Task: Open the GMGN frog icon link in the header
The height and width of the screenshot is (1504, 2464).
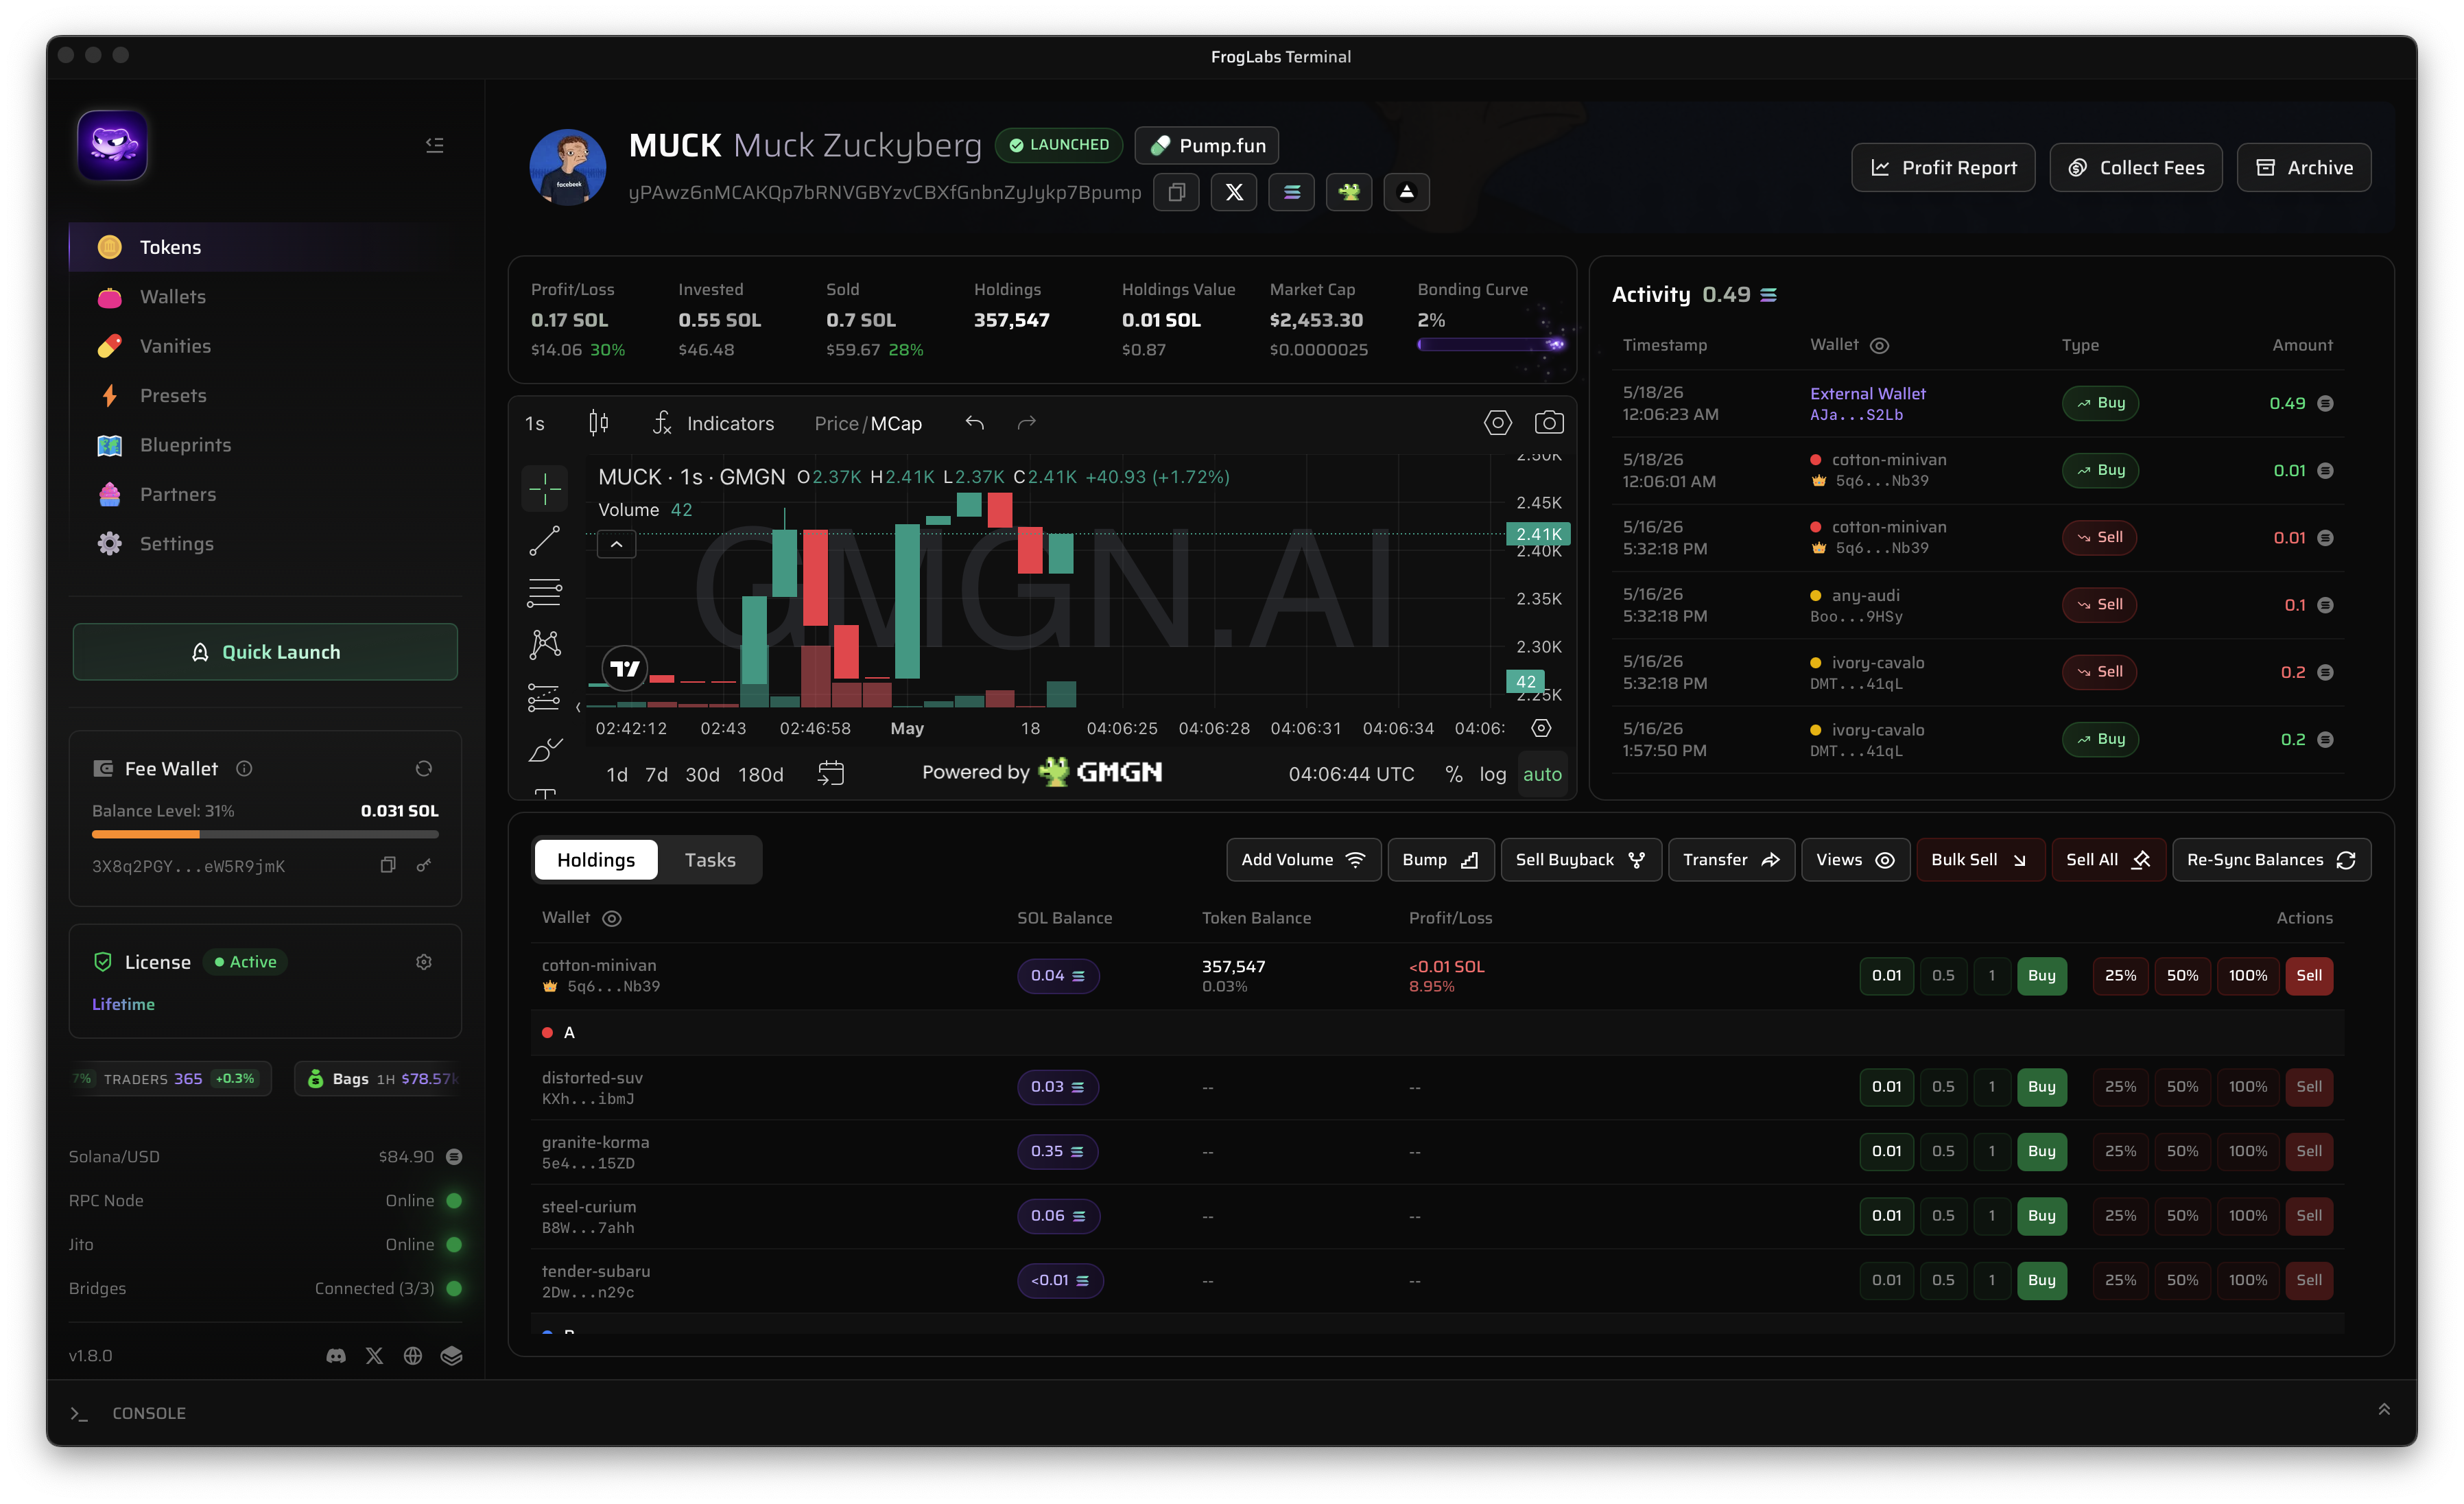Action: [1349, 192]
